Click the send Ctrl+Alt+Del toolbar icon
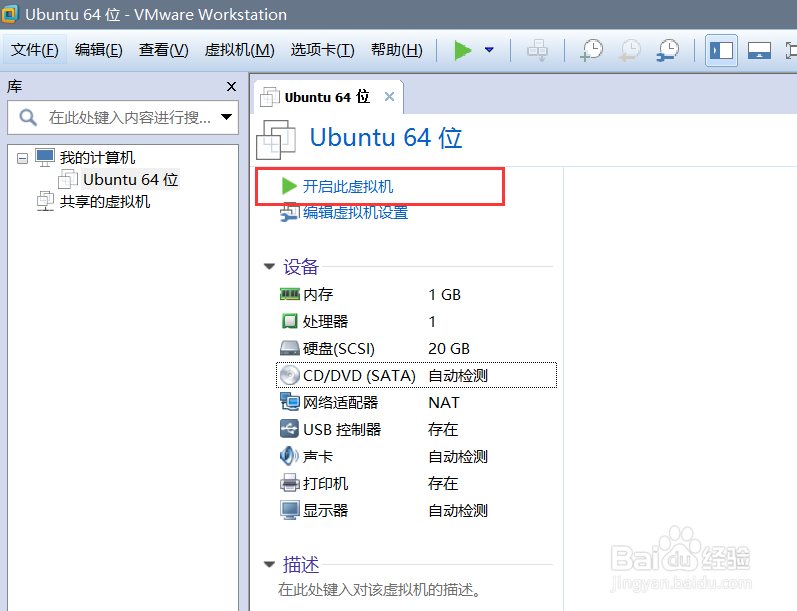797x611 pixels. point(537,50)
